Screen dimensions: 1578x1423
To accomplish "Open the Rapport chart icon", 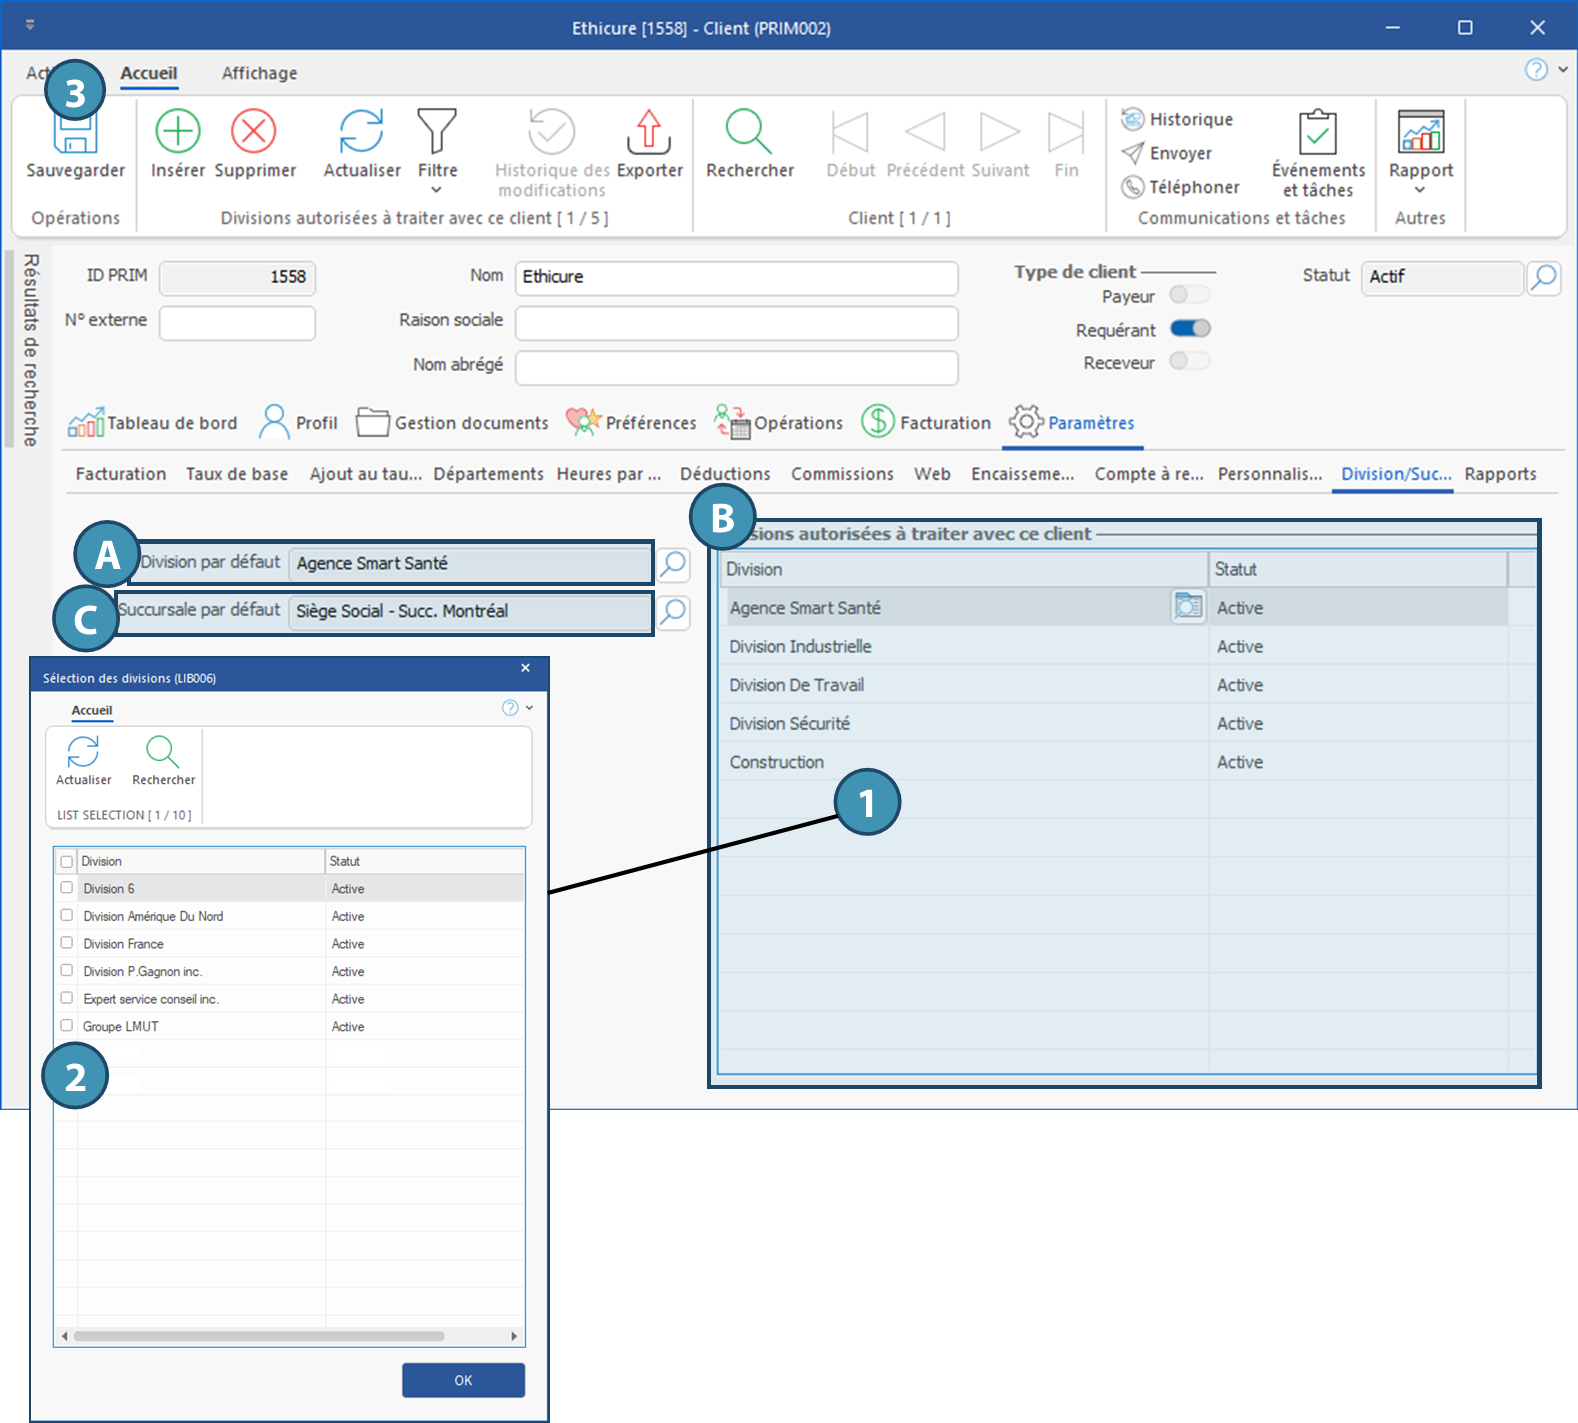I will pyautogui.click(x=1420, y=132).
